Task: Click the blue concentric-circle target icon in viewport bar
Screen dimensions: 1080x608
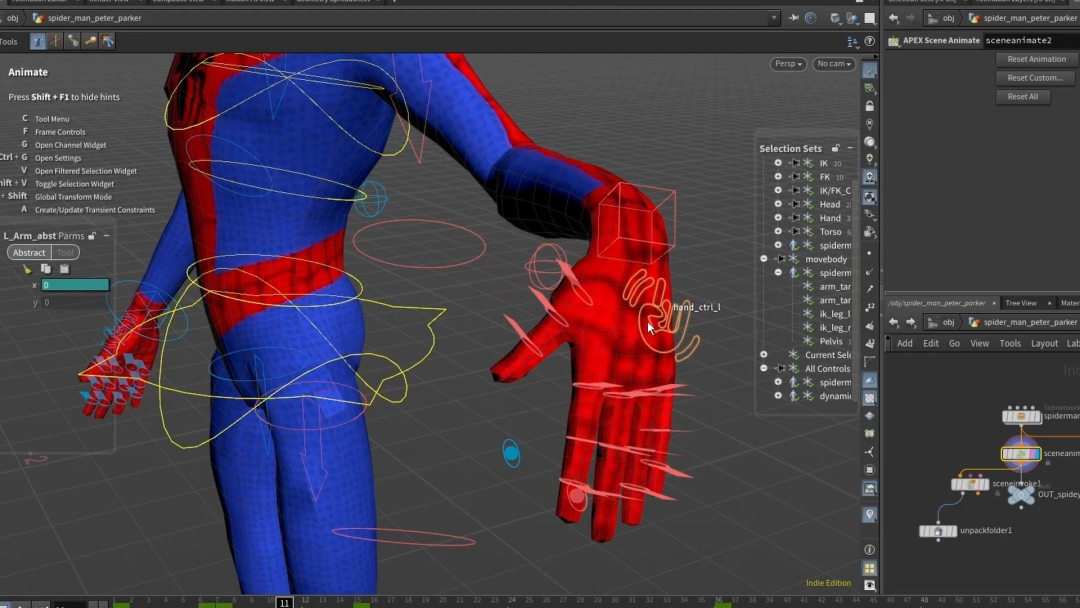Action: point(811,18)
